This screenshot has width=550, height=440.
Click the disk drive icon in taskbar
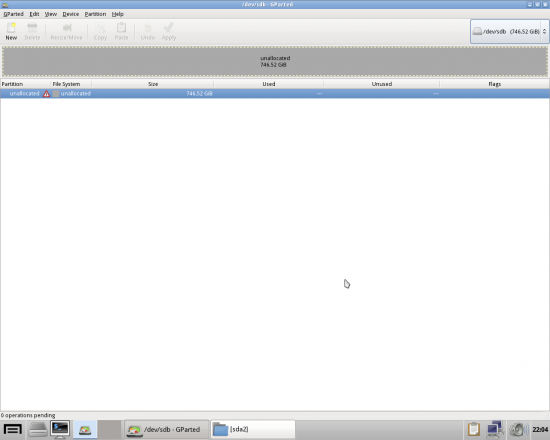[x=38, y=429]
